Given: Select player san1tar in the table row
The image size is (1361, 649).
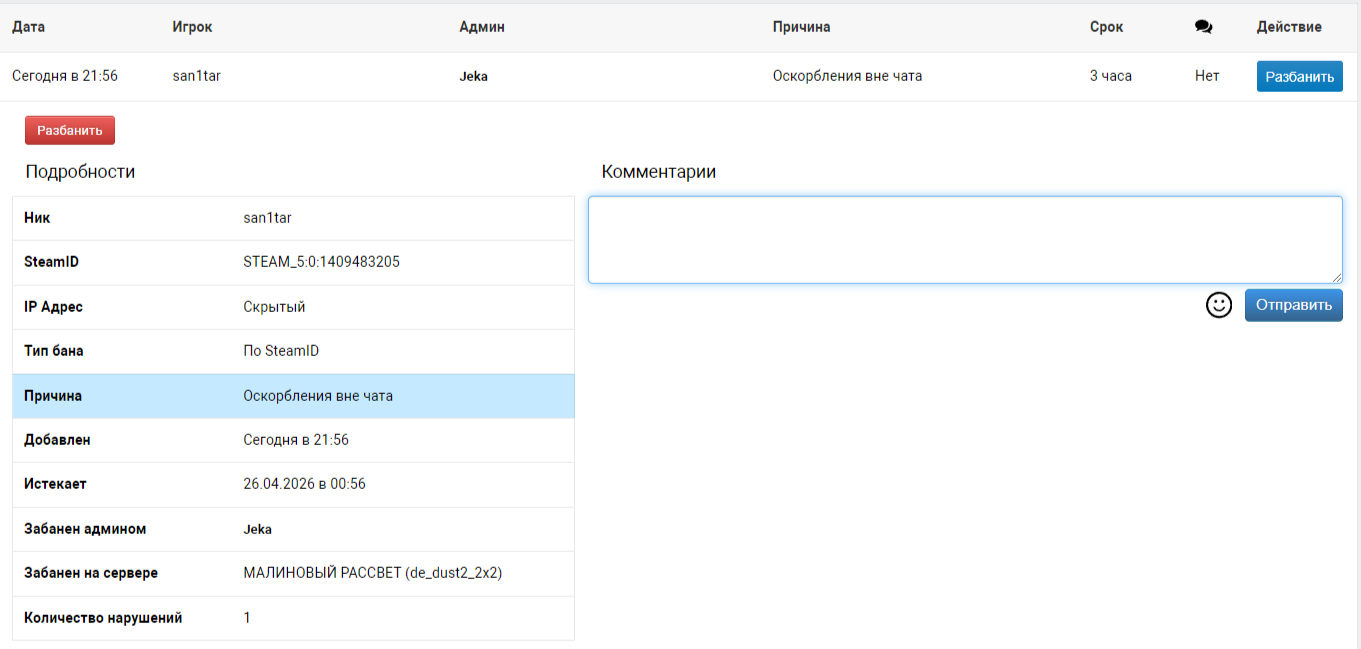Looking at the screenshot, I should point(196,75).
